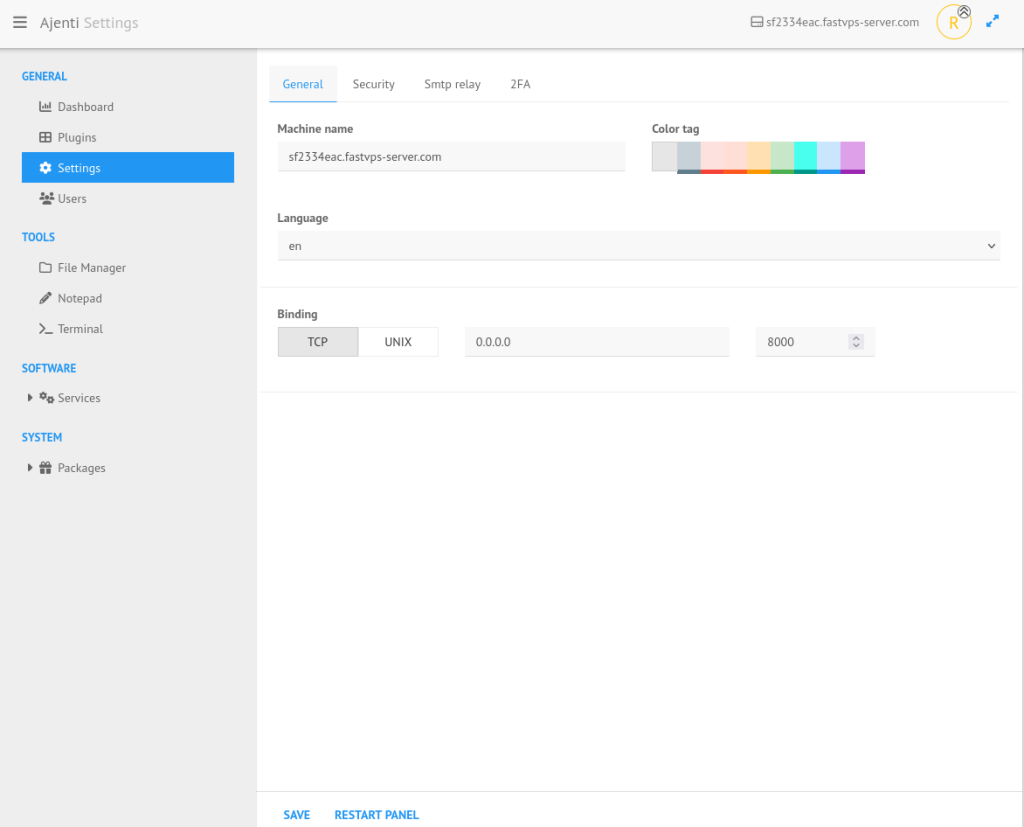Viewport: 1024px width, 827px height.
Task: Open Dashboard via its chart icon
Action: tap(45, 107)
